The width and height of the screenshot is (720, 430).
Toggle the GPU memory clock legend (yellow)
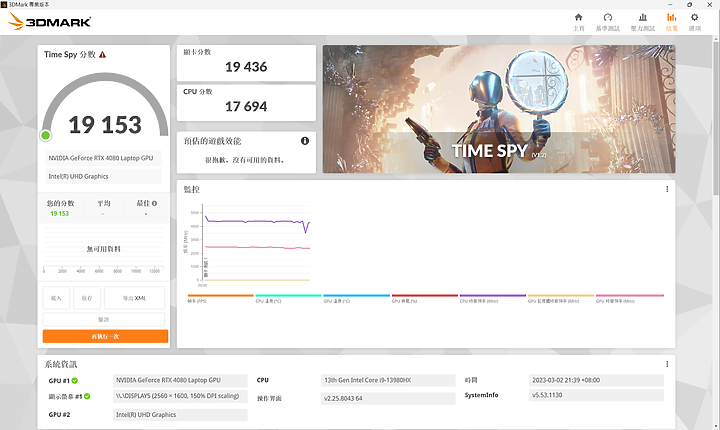(x=561, y=299)
